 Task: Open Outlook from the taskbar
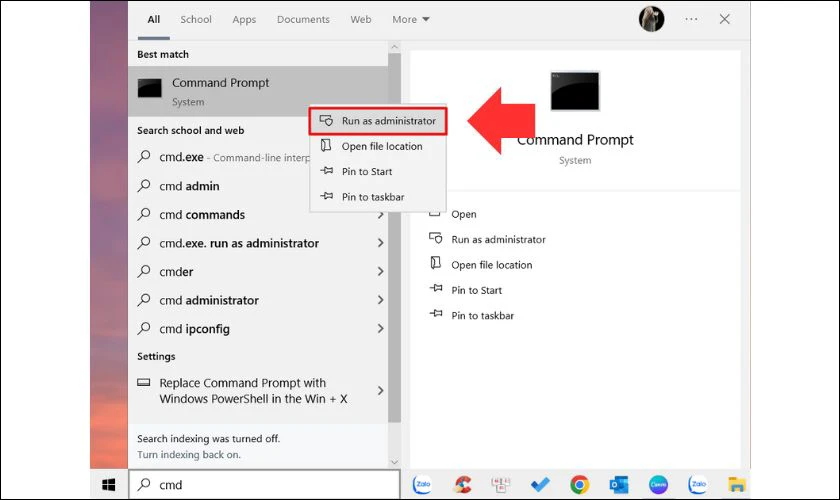point(619,485)
